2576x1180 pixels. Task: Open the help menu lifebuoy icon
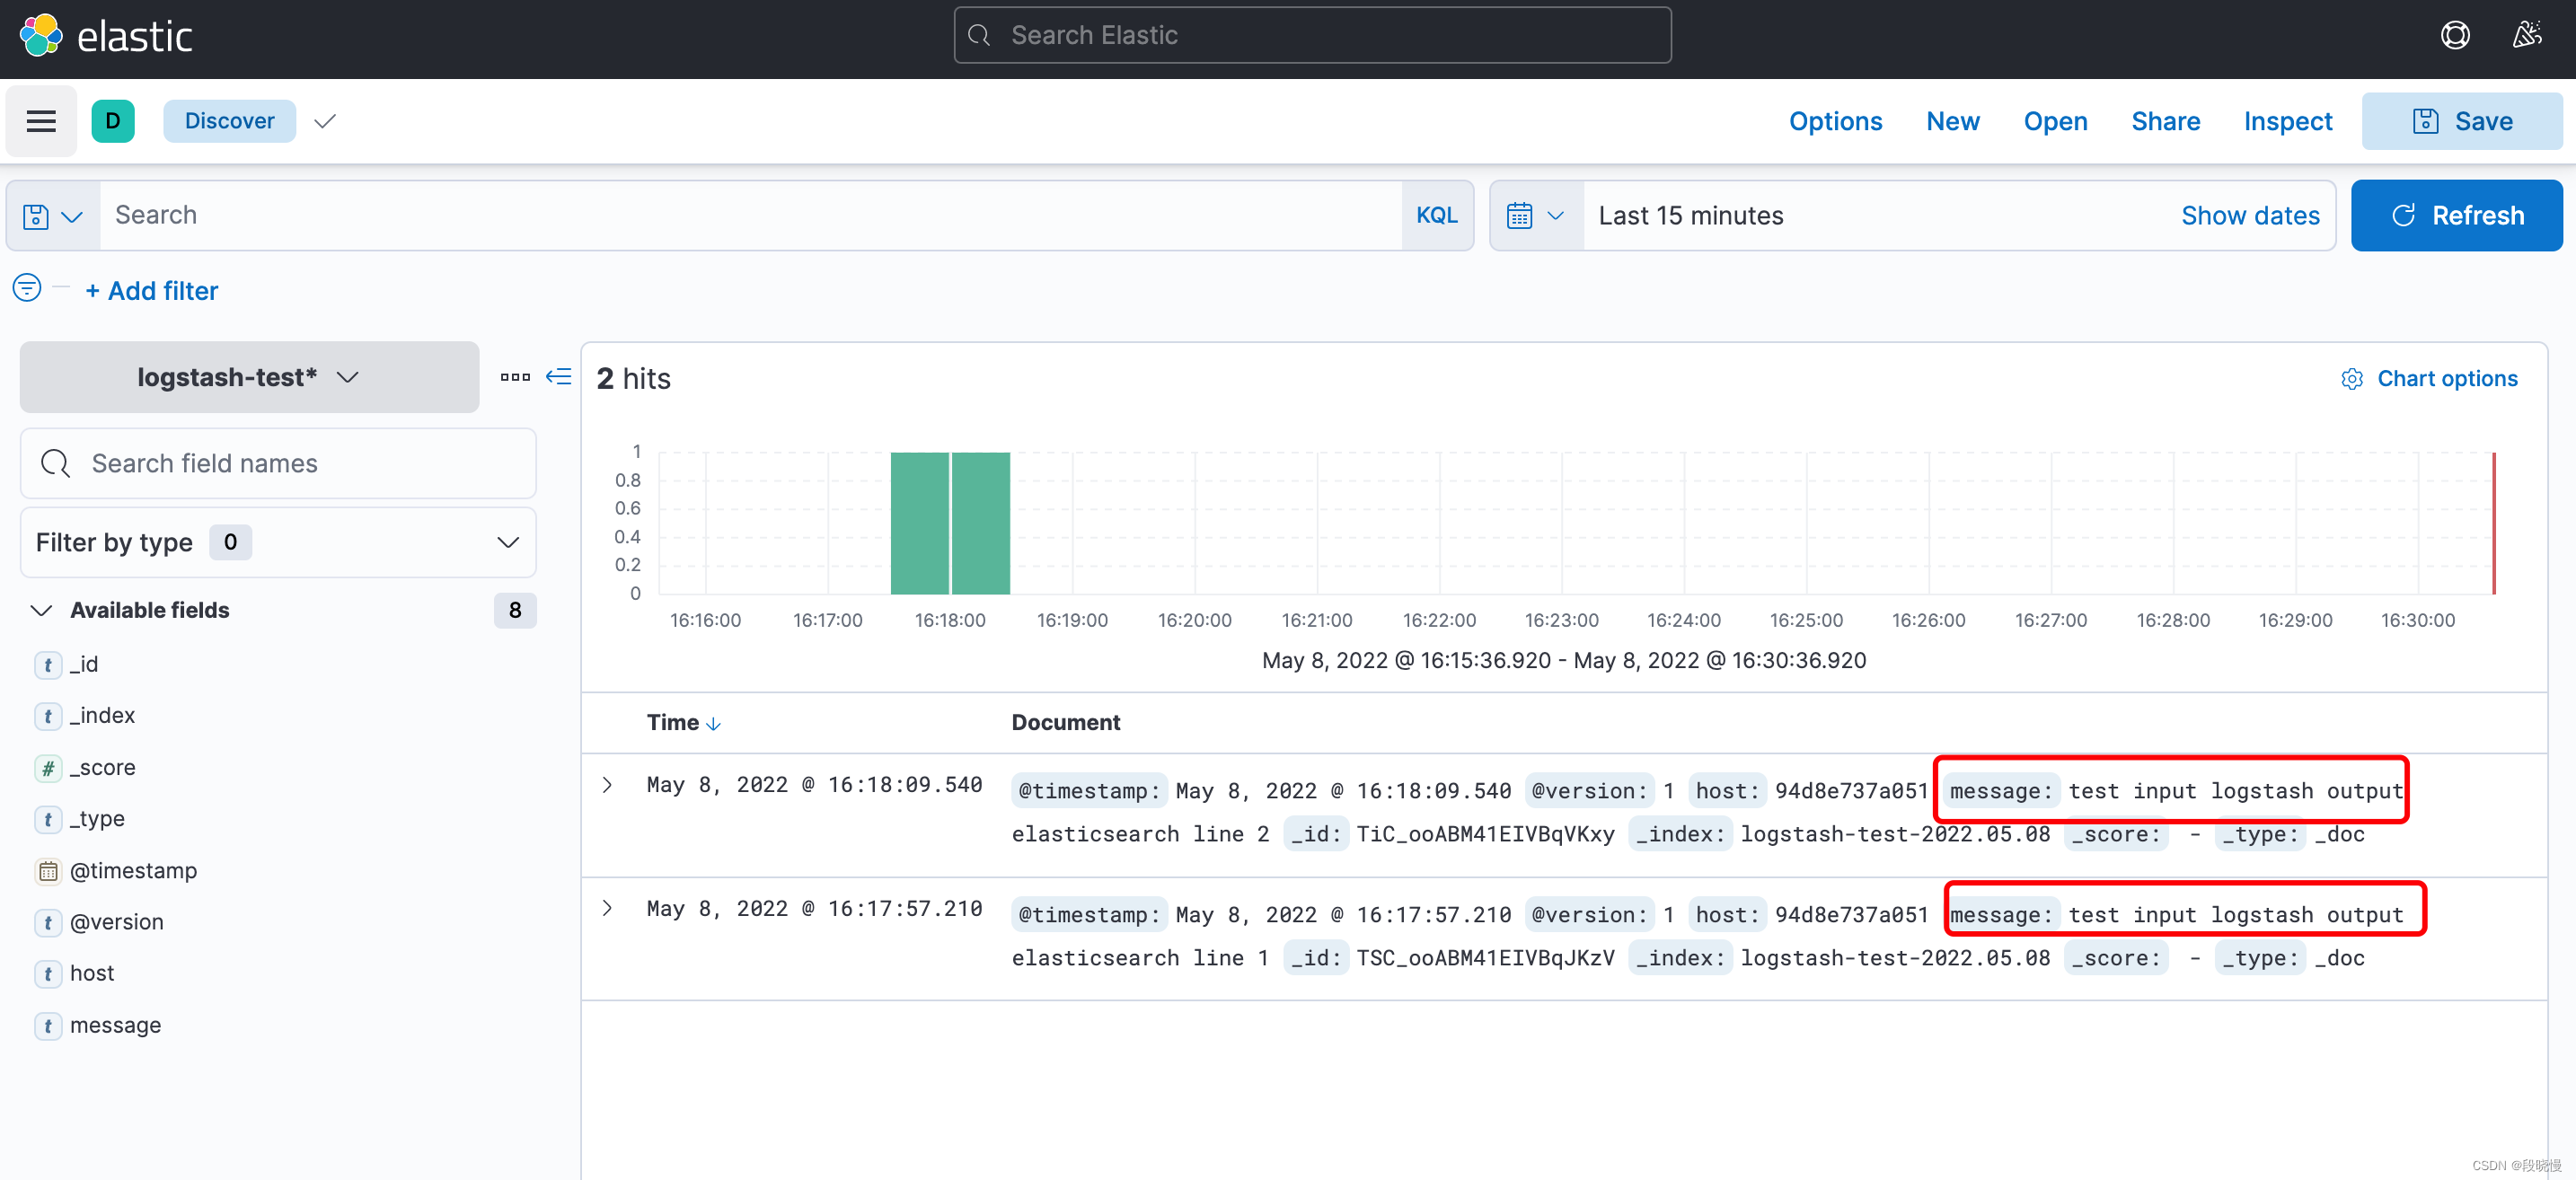tap(2455, 36)
